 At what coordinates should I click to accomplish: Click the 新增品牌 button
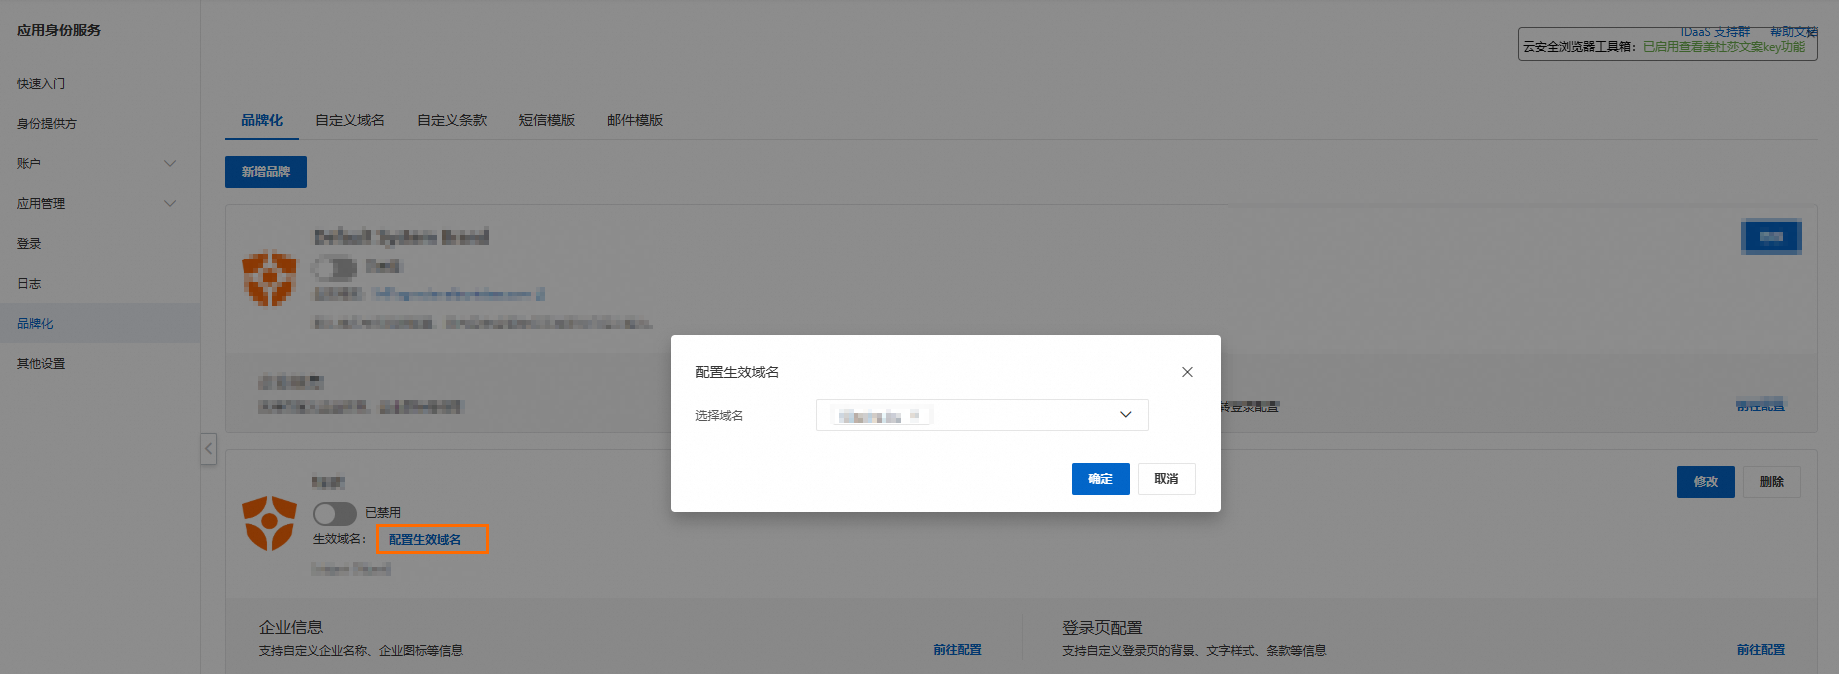tap(266, 172)
